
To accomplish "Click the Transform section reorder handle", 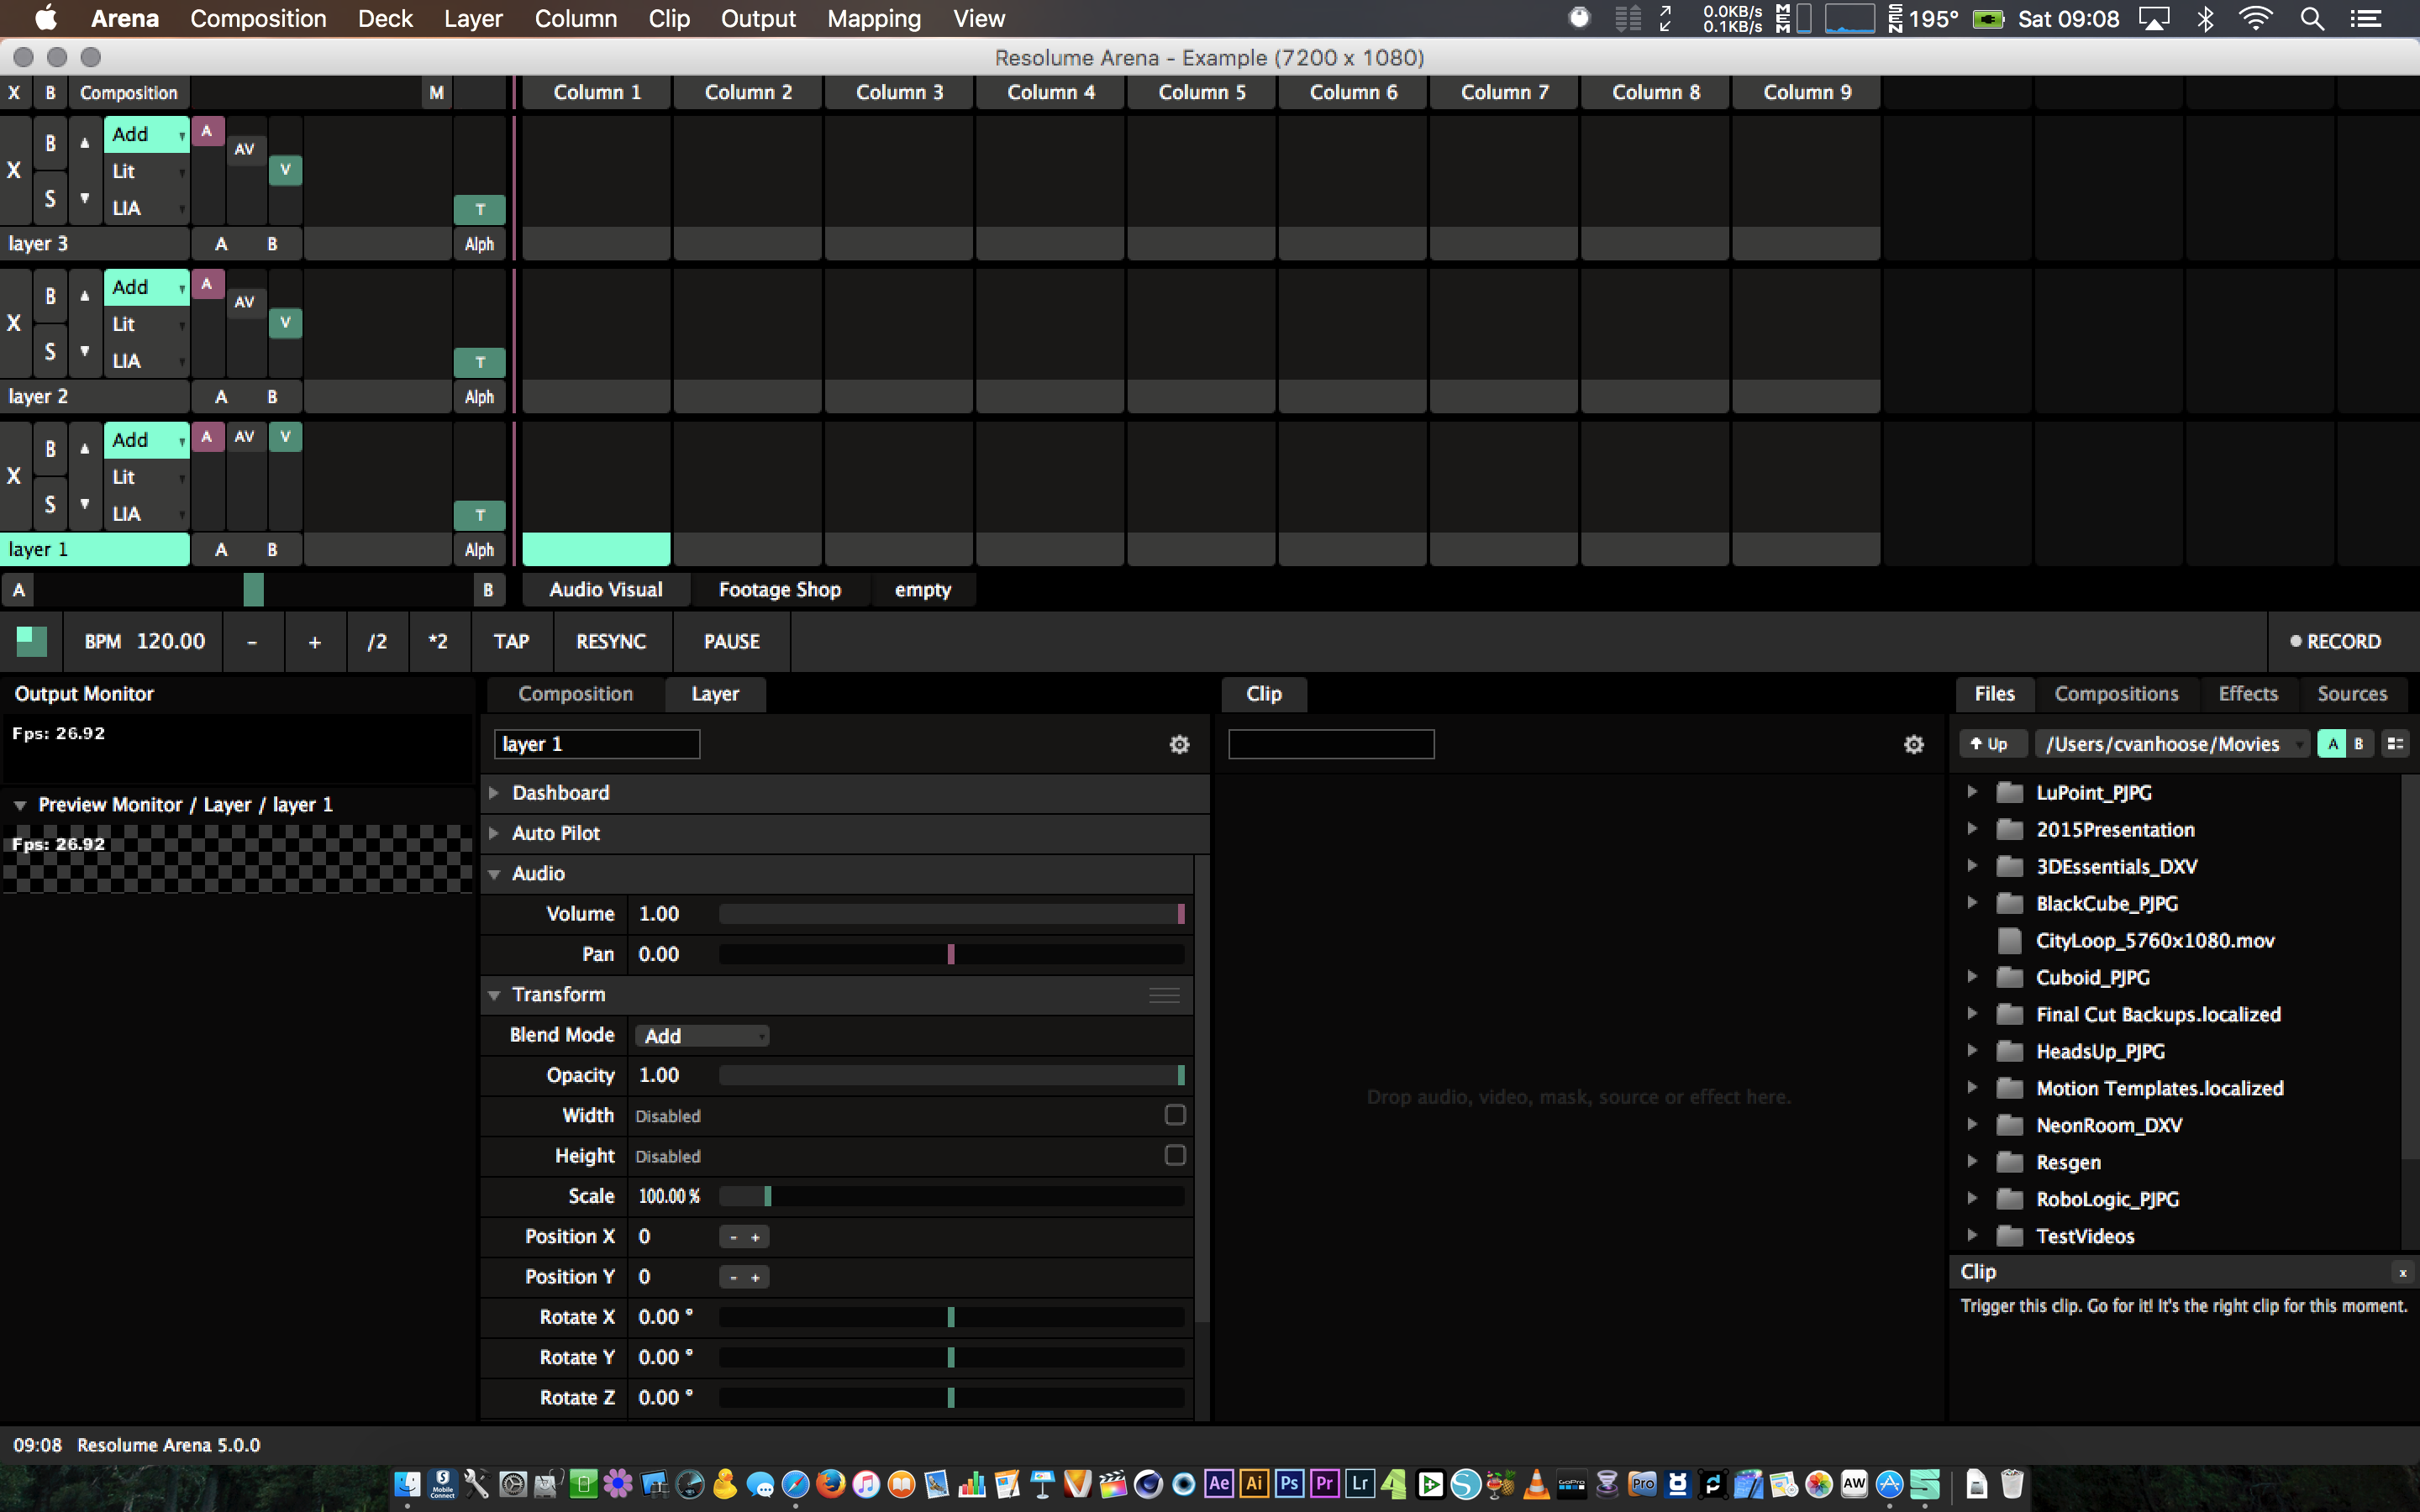I will coord(1164,995).
